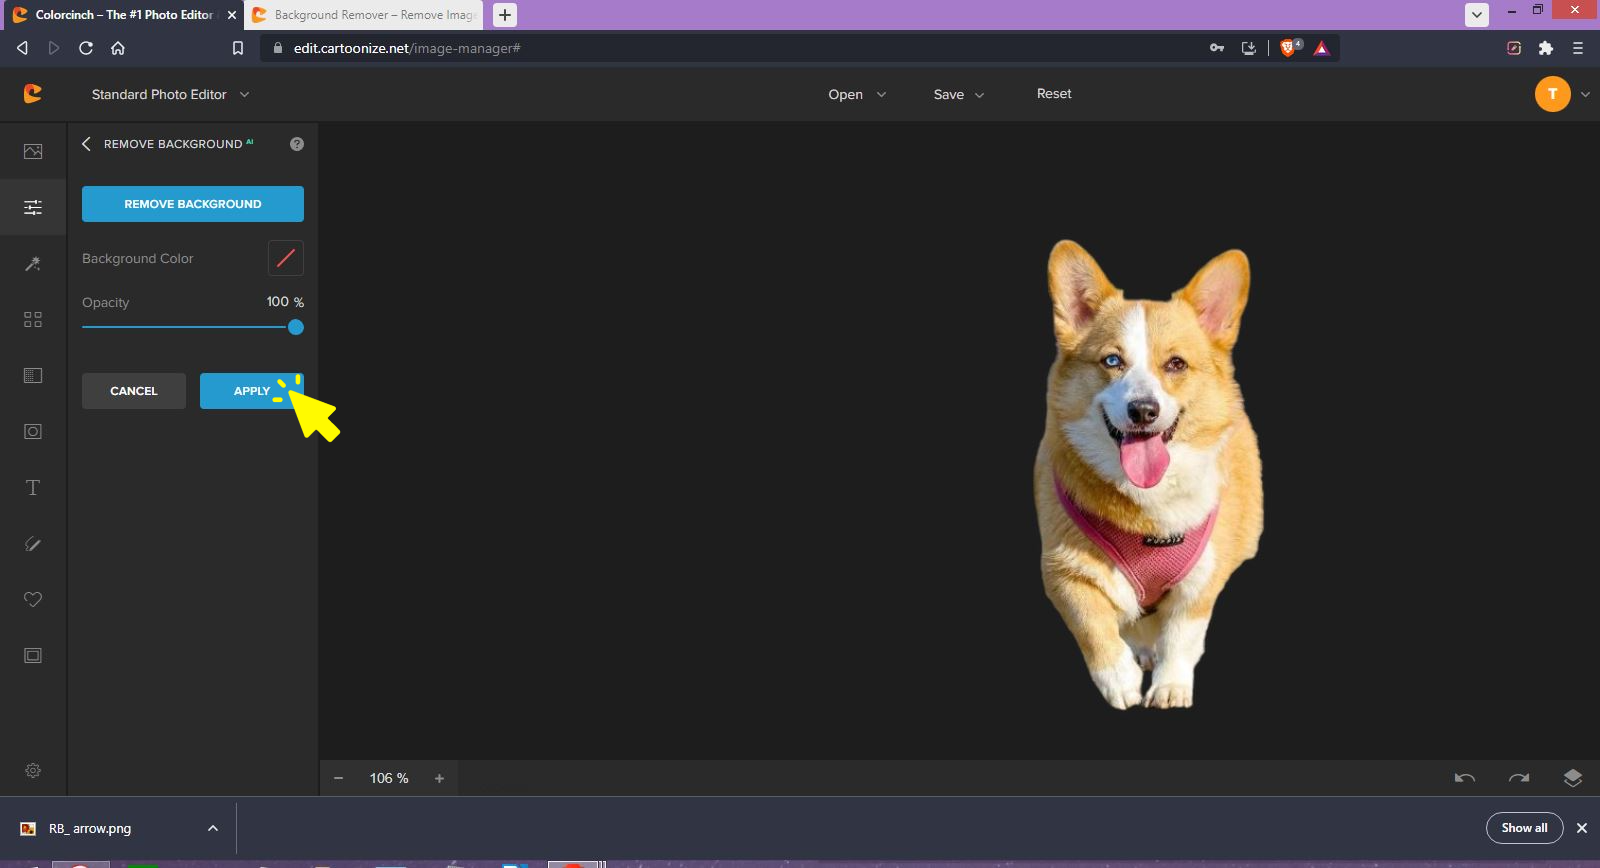
Task: Open the Layers stack icon
Action: coord(1572,778)
